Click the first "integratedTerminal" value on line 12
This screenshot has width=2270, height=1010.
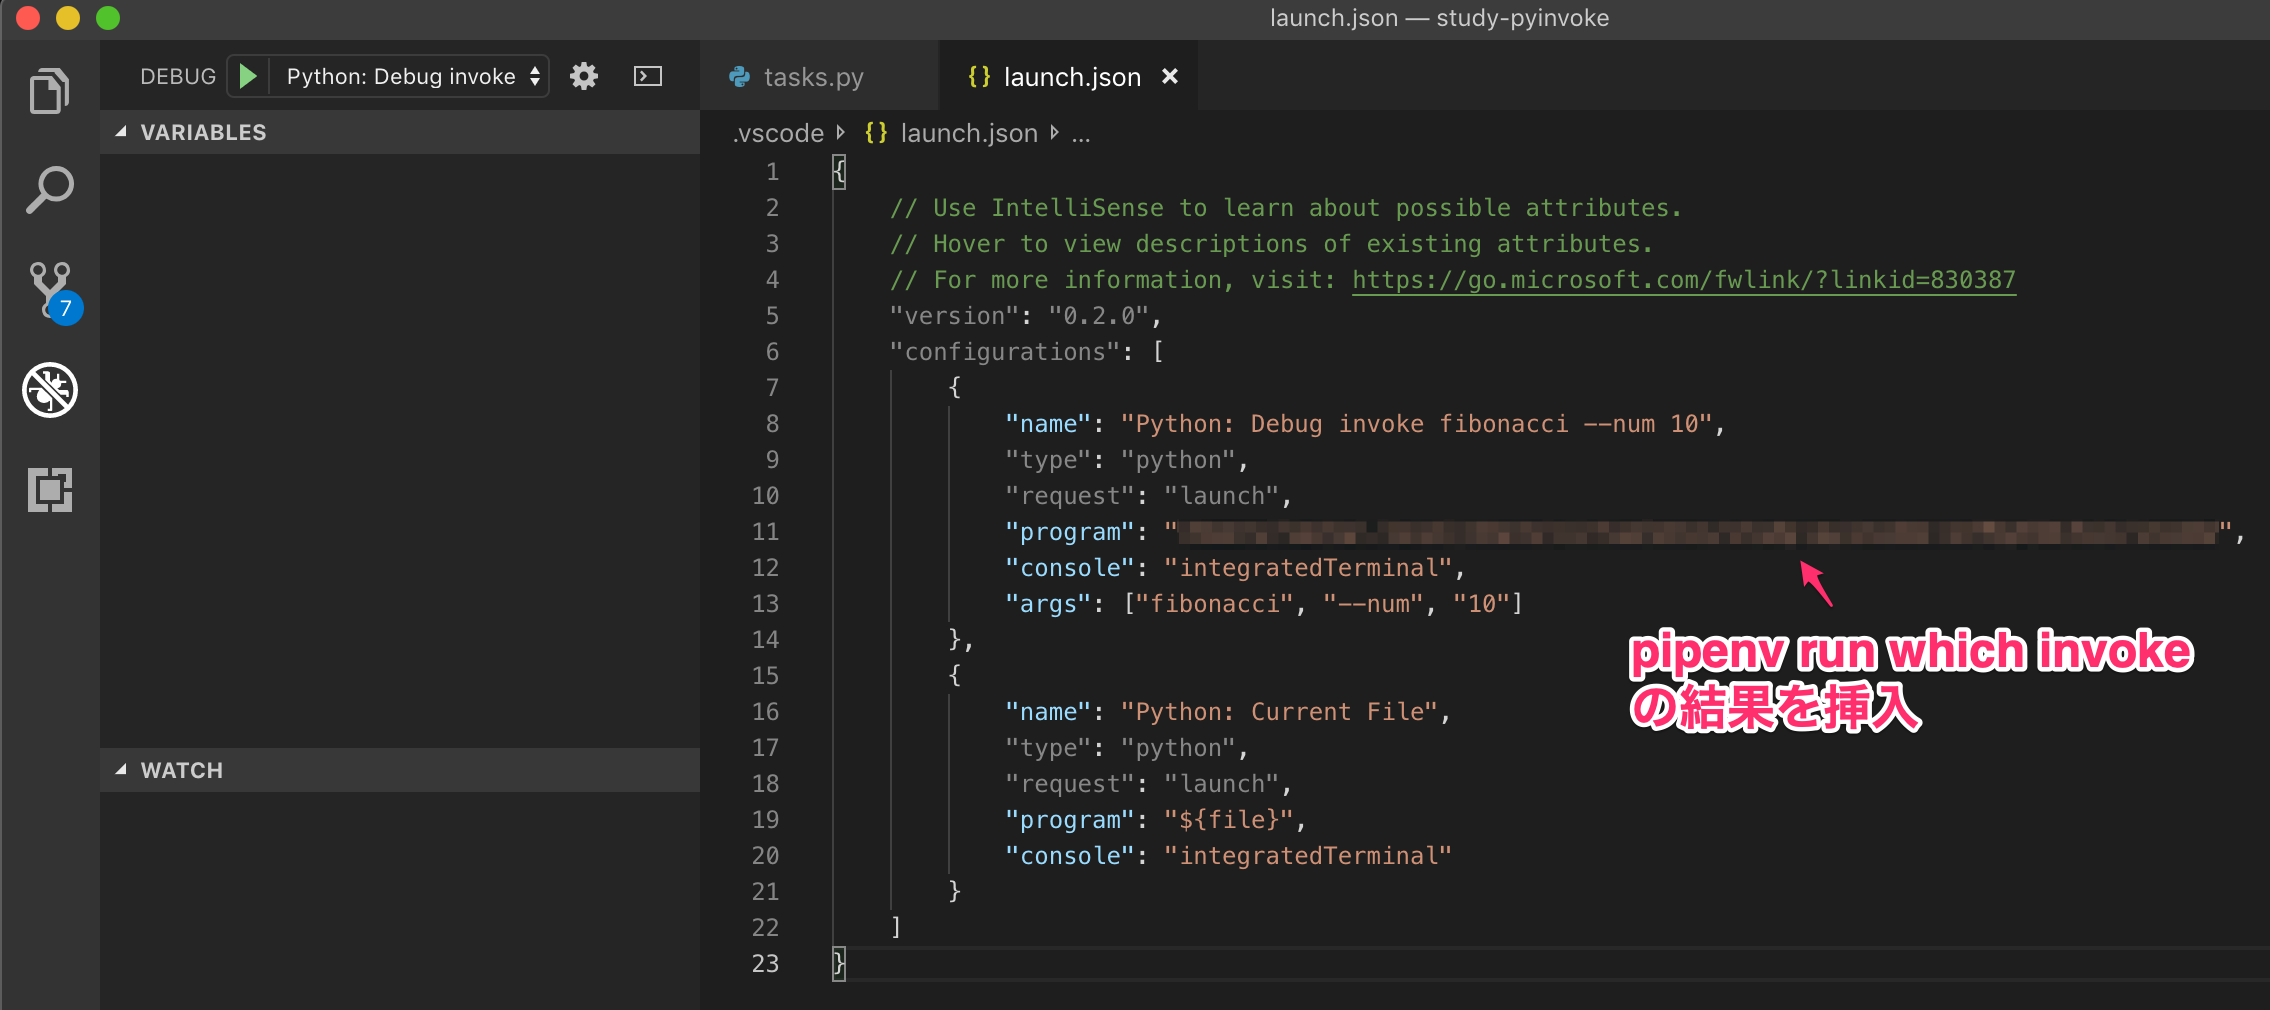pos(1308,568)
